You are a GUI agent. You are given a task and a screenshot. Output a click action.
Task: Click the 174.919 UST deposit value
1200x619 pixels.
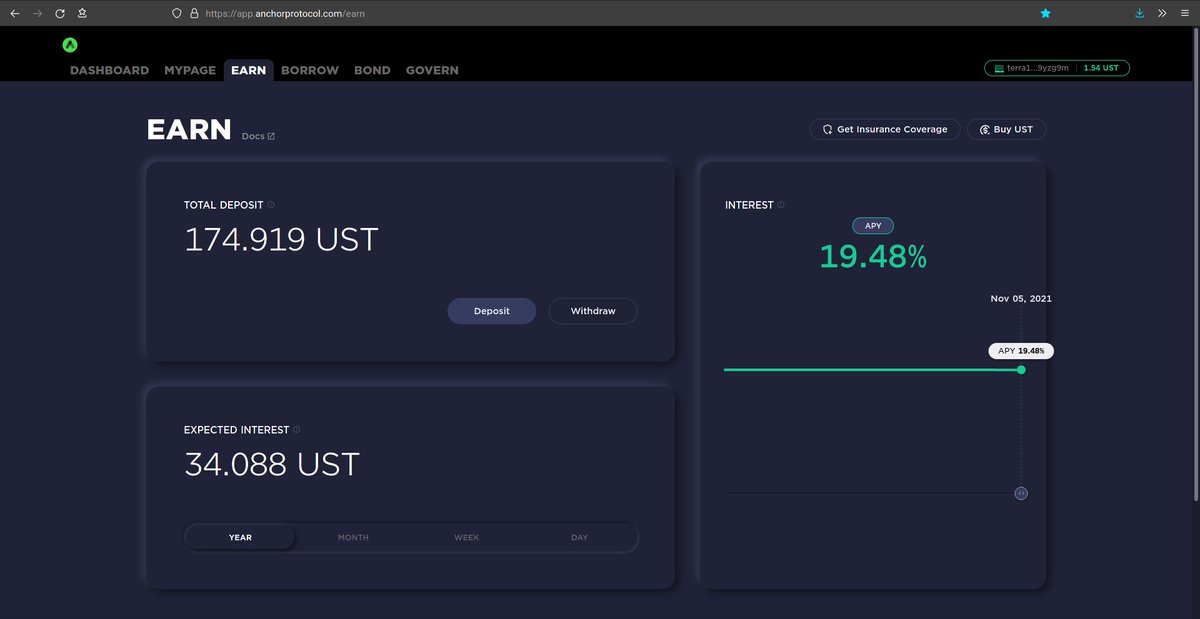click(281, 240)
